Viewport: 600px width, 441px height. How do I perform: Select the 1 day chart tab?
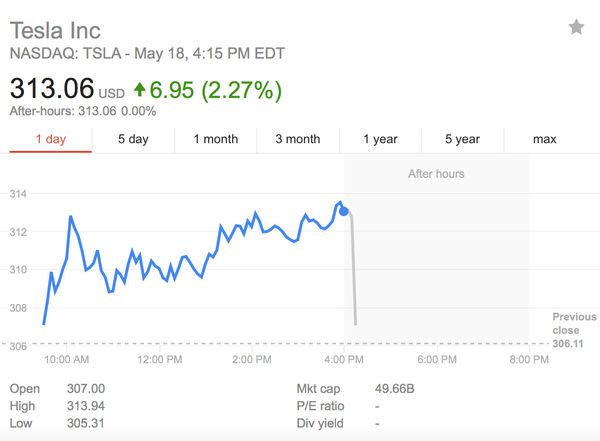coord(50,140)
